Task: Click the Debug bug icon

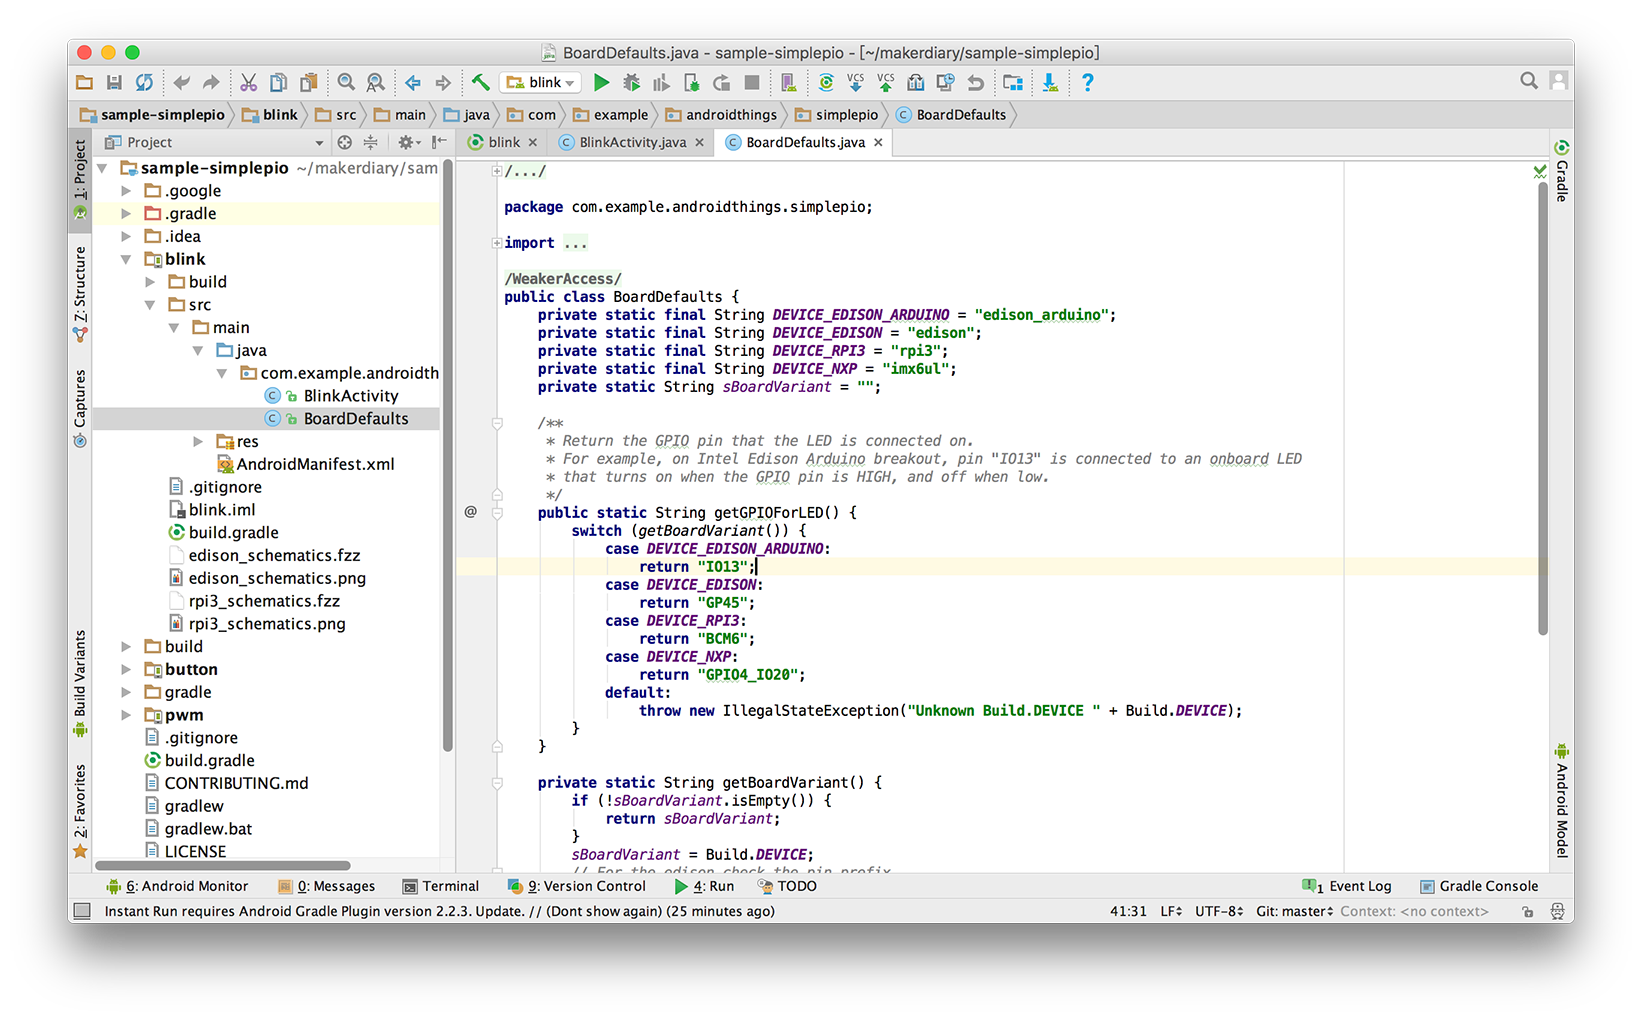Action: (x=631, y=83)
